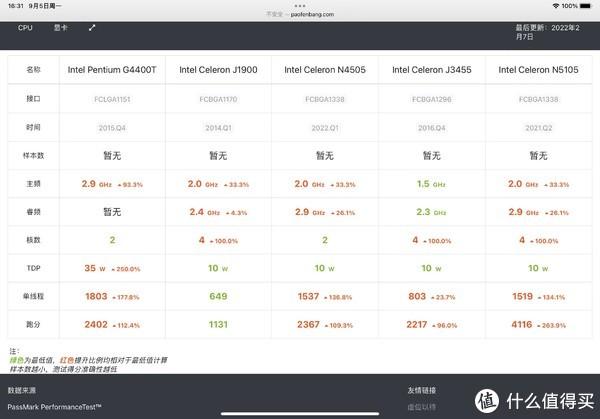Click FCLGA1151 socket cell

pyautogui.click(x=112, y=99)
